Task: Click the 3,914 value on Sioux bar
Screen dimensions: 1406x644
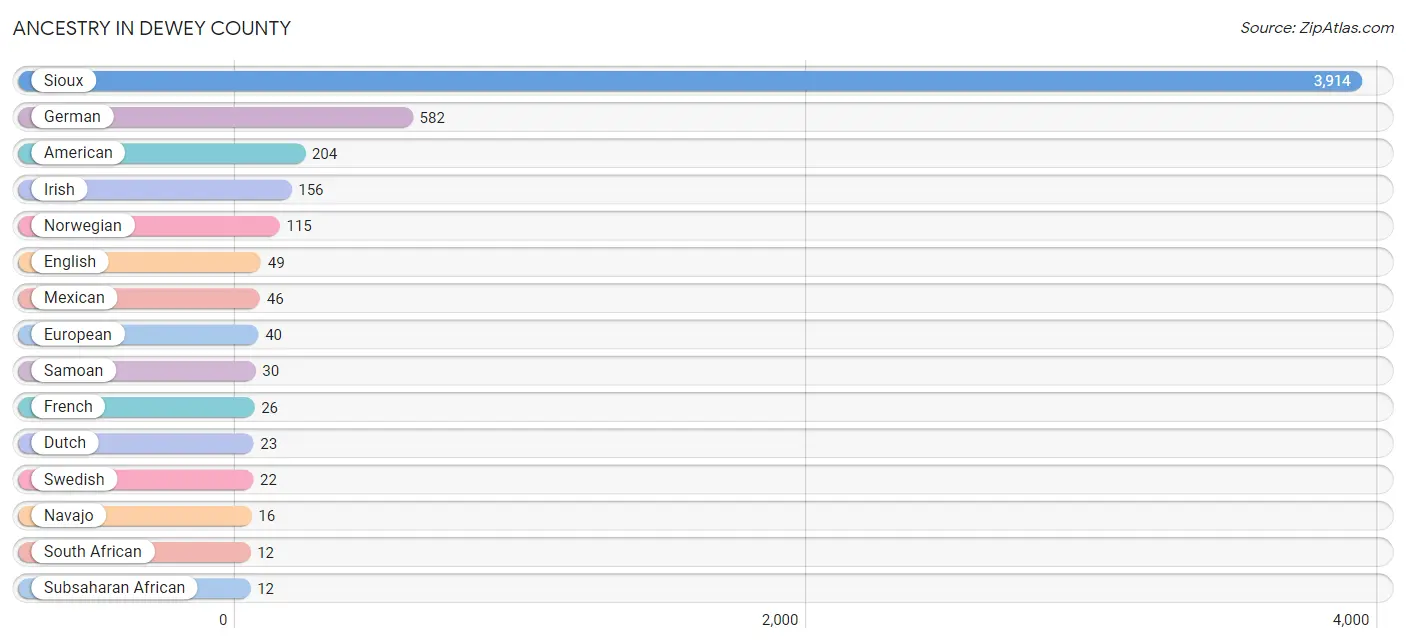Action: tap(1332, 81)
